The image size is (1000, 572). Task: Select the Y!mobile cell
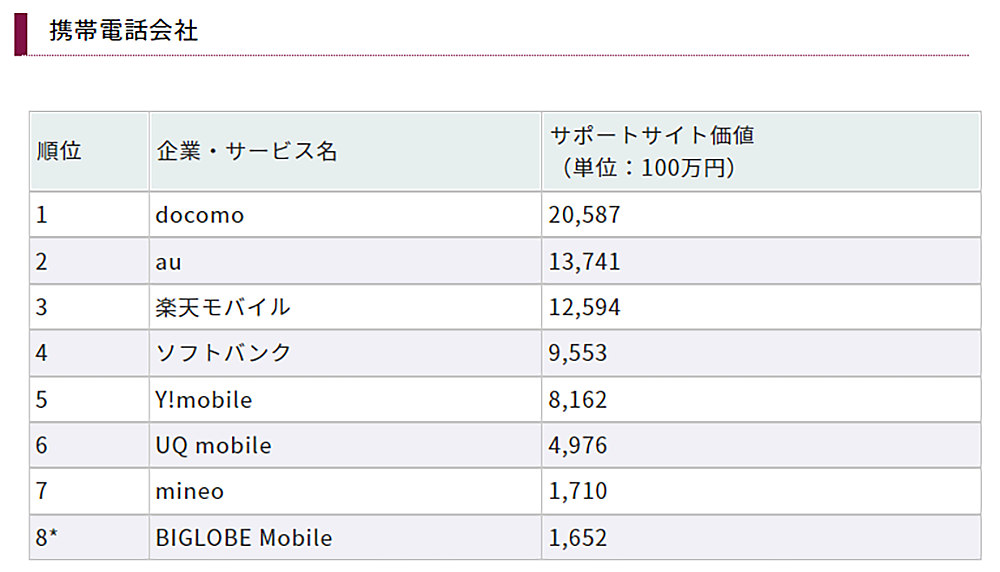click(x=204, y=400)
